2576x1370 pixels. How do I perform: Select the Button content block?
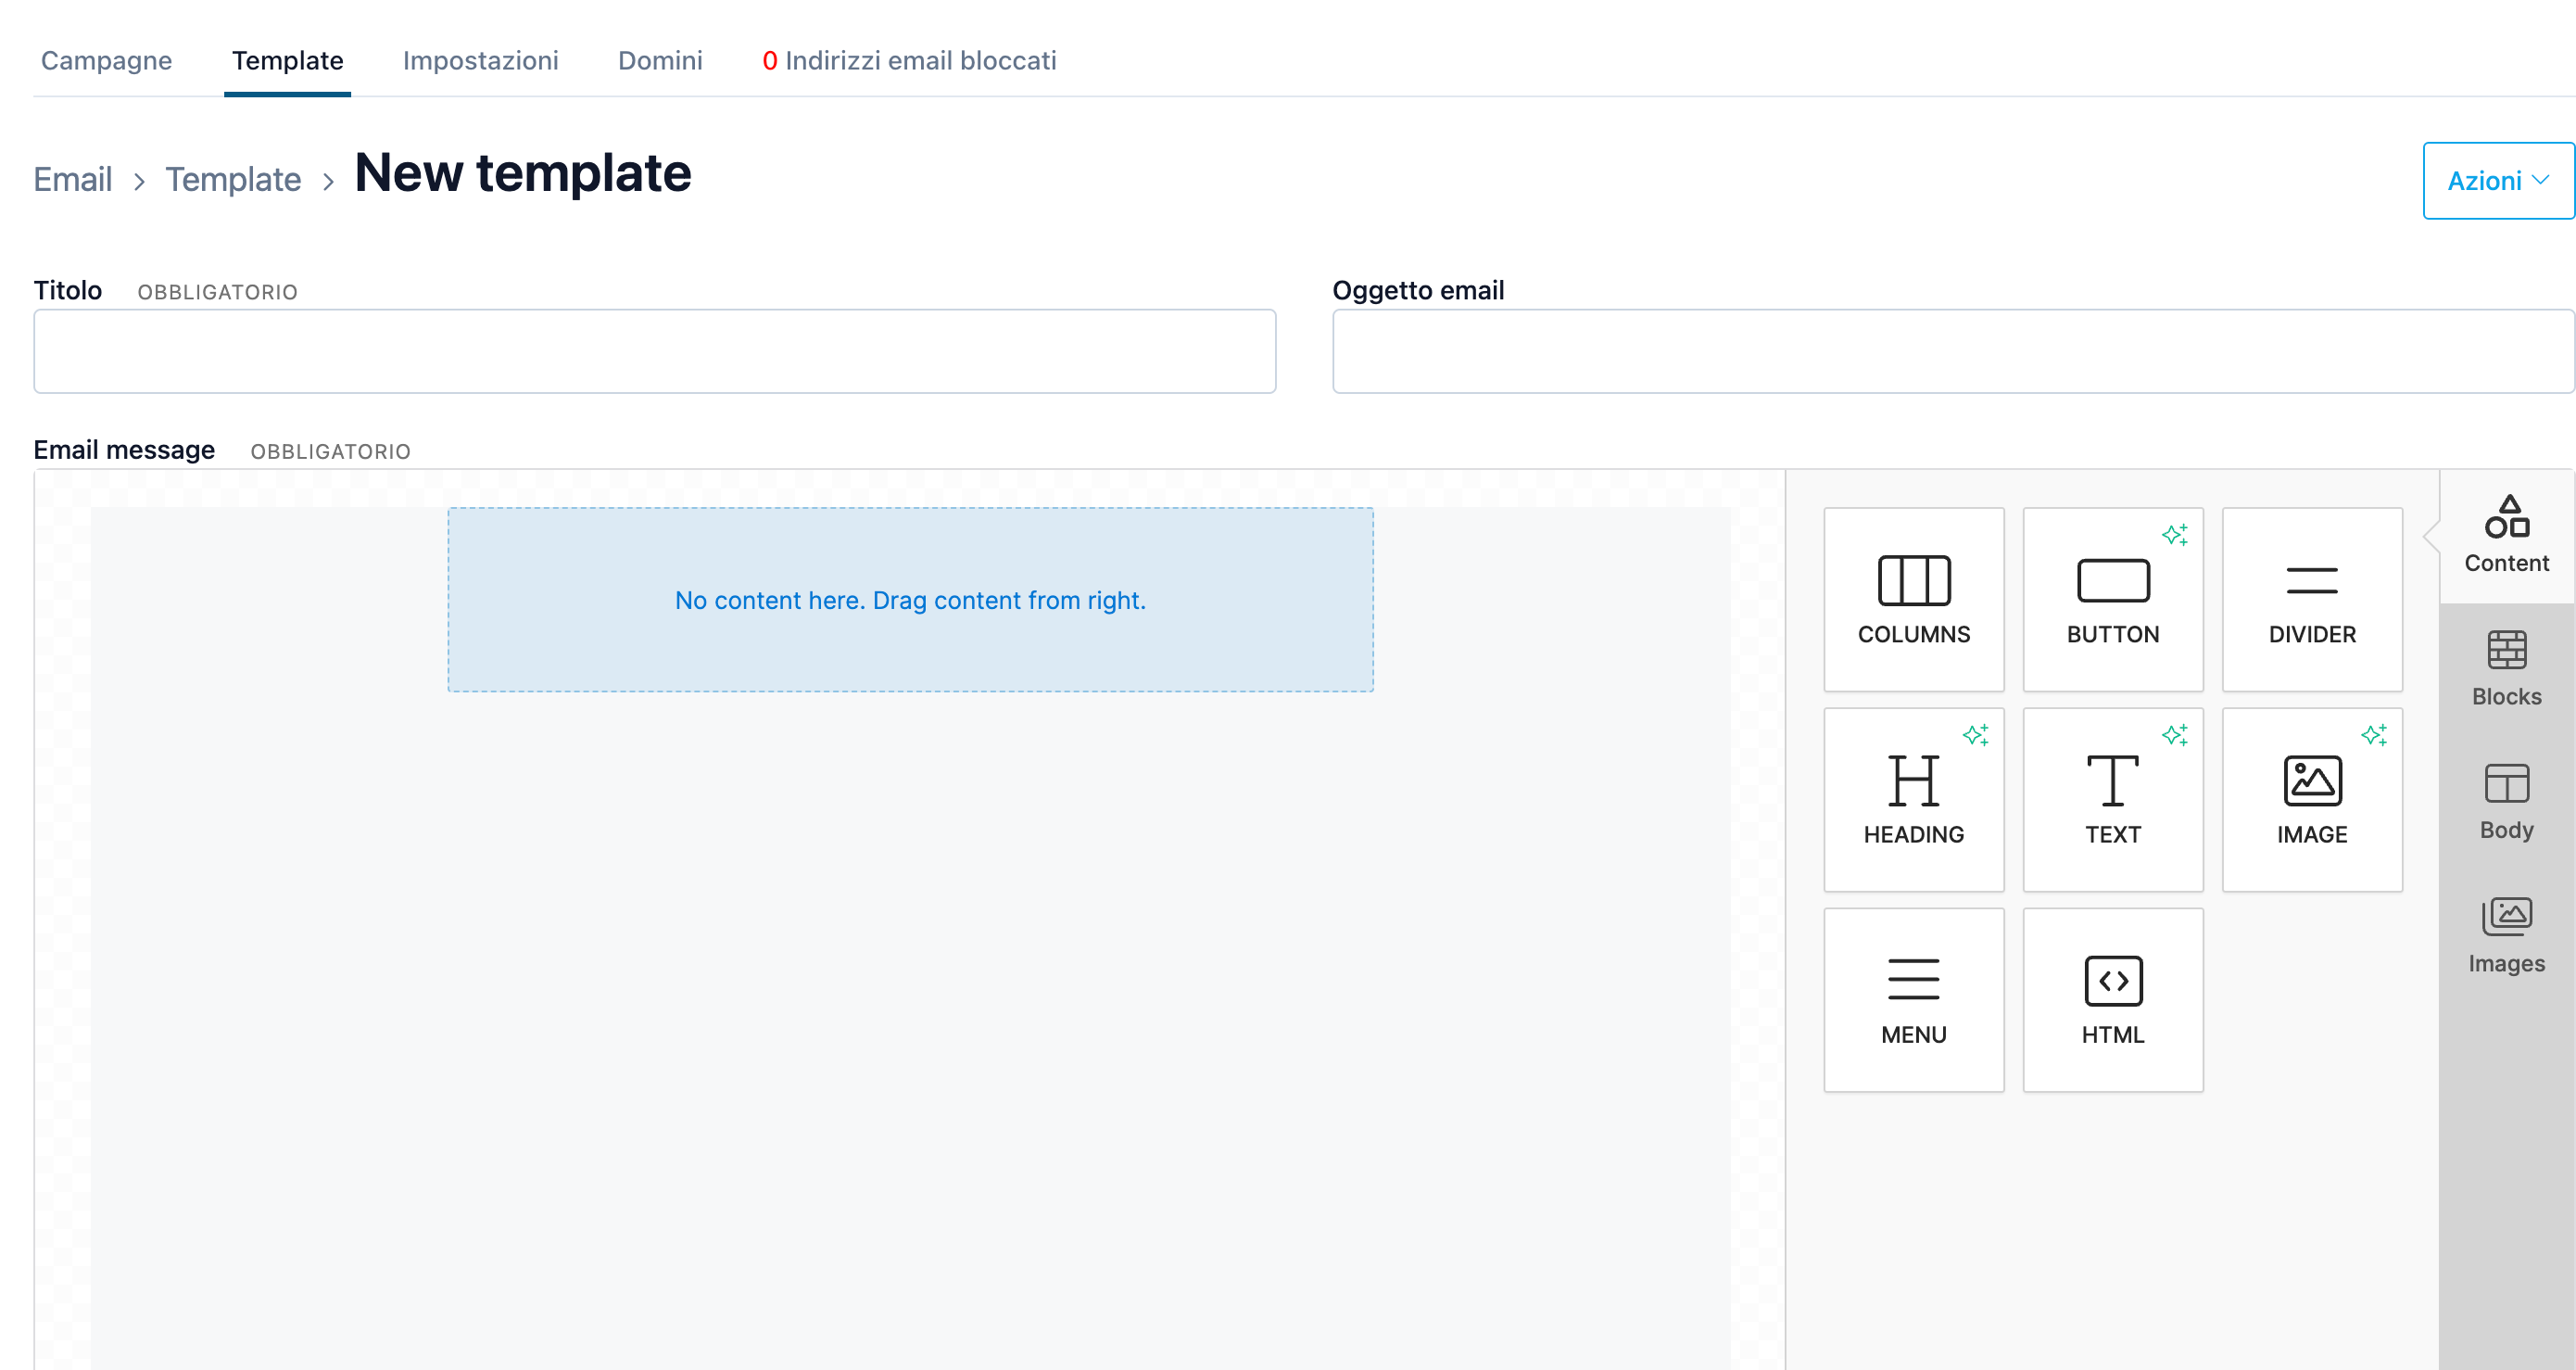pyautogui.click(x=2112, y=599)
